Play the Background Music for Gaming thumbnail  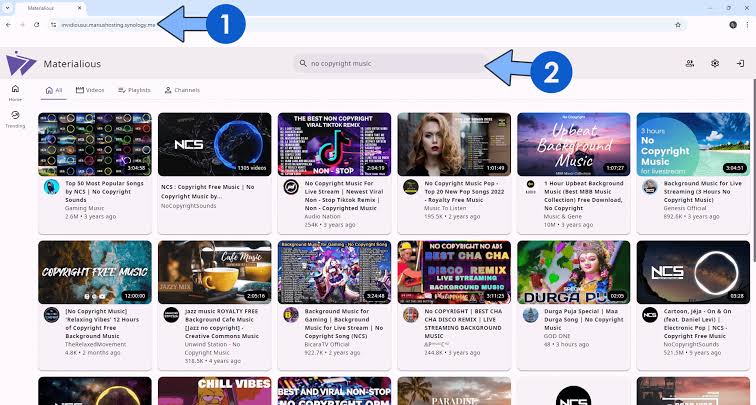tap(334, 272)
